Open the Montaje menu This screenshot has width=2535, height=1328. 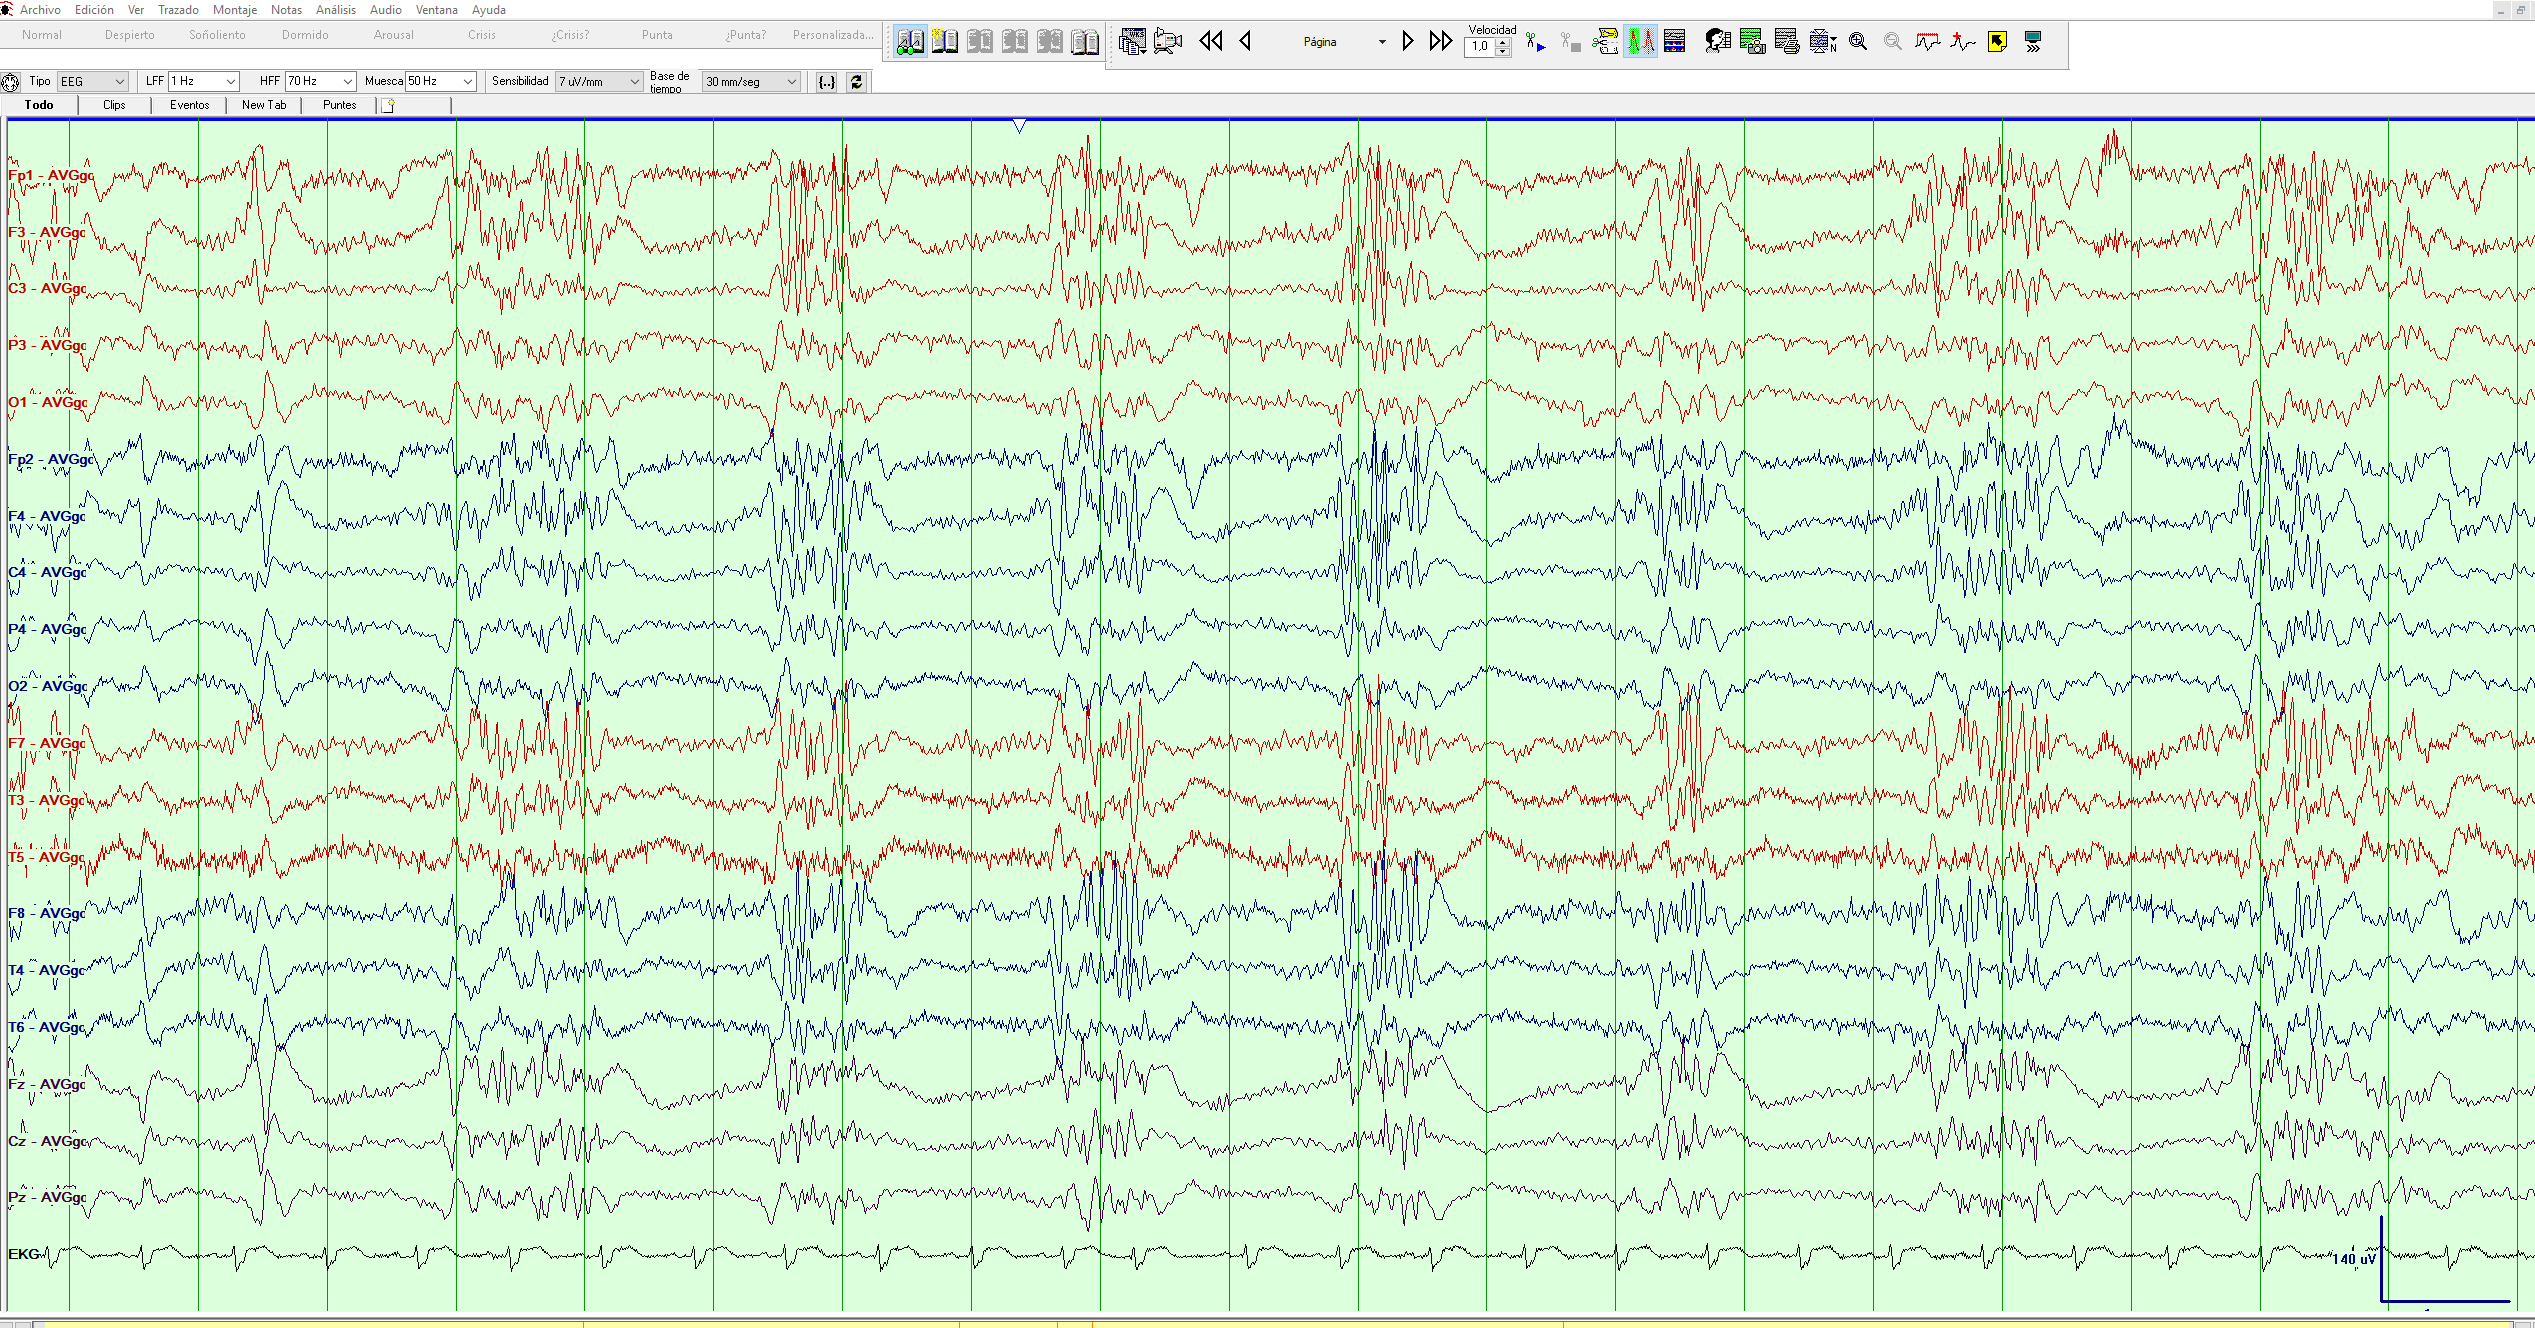pyautogui.click(x=235, y=10)
